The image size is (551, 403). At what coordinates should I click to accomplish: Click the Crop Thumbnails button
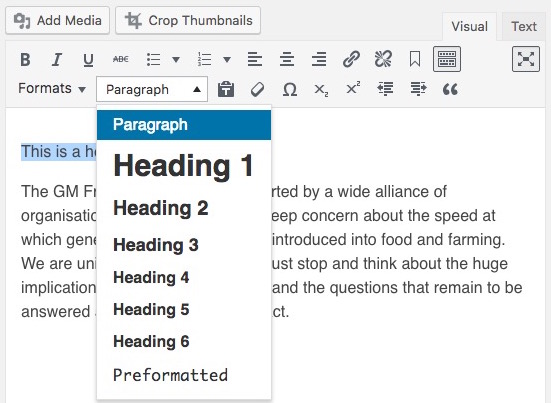[188, 20]
